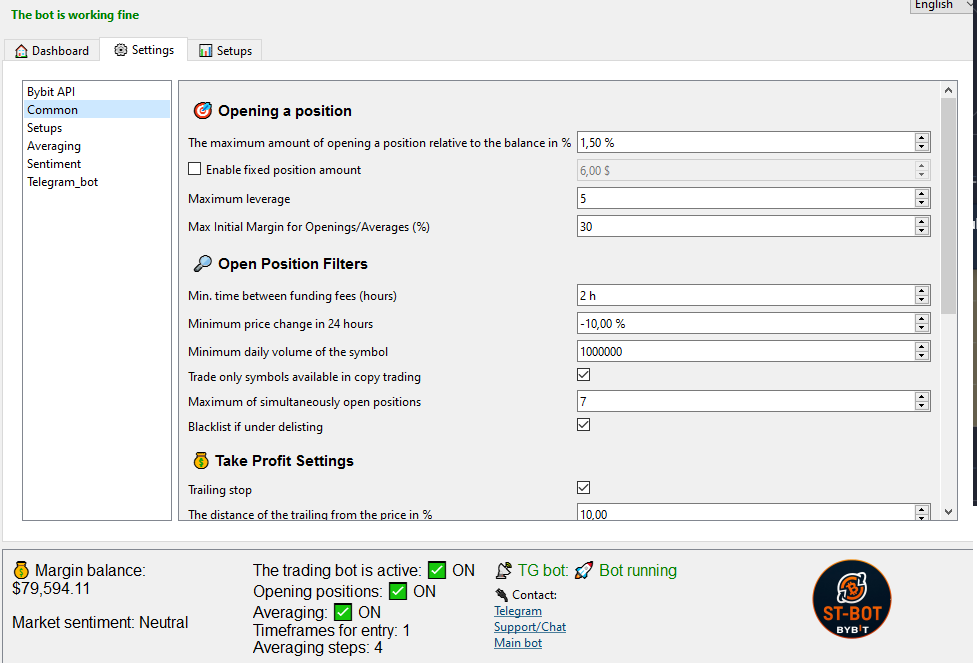The height and width of the screenshot is (663, 977).
Task: Decrease Maximum leverage value
Action: [922, 203]
